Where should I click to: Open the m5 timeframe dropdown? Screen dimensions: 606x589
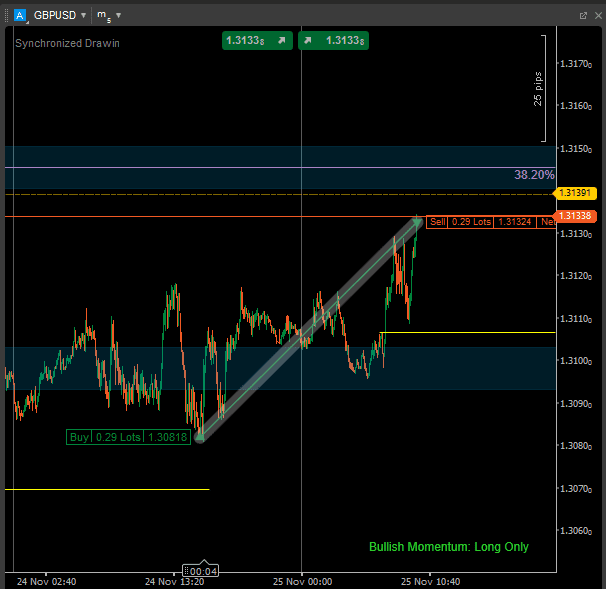[109, 16]
